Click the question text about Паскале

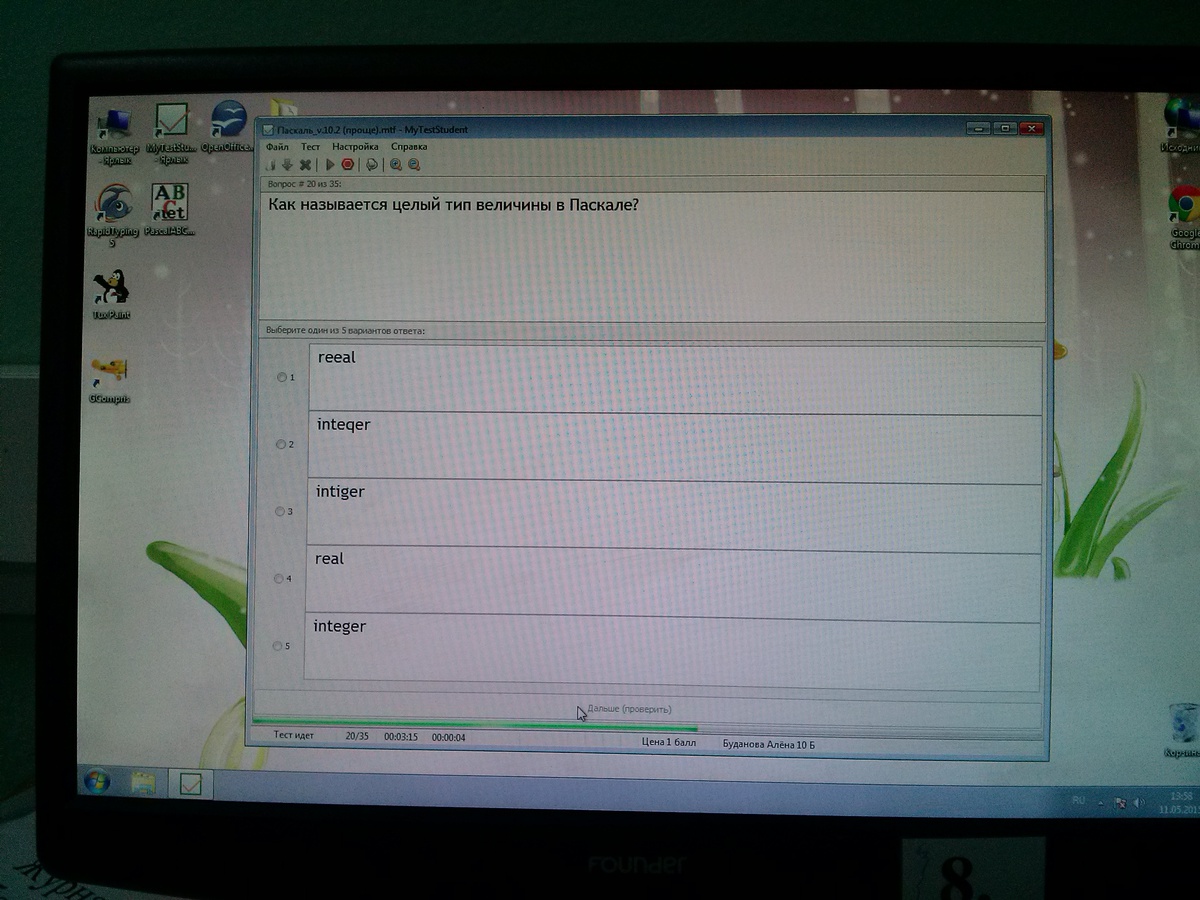tap(453, 205)
